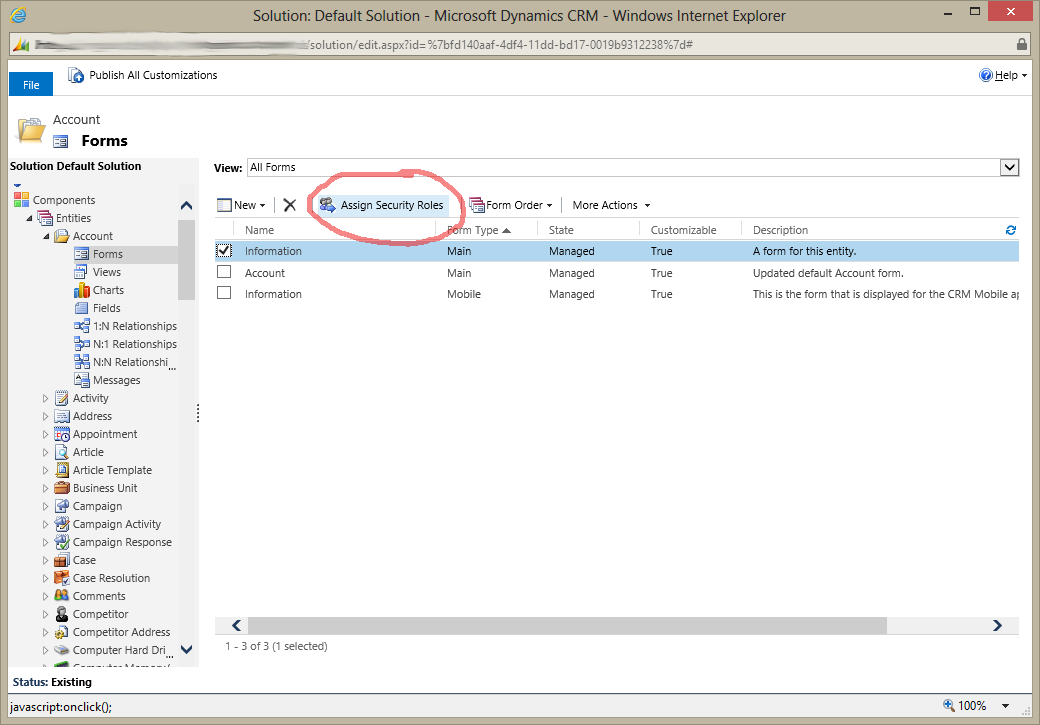Click the Delete X icon in toolbar
Image resolution: width=1040 pixels, height=725 pixels.
[289, 205]
